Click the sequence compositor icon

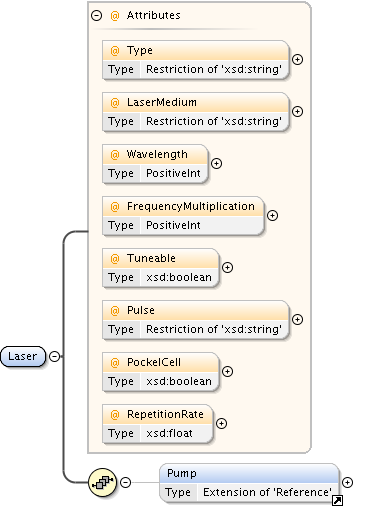coord(103,482)
